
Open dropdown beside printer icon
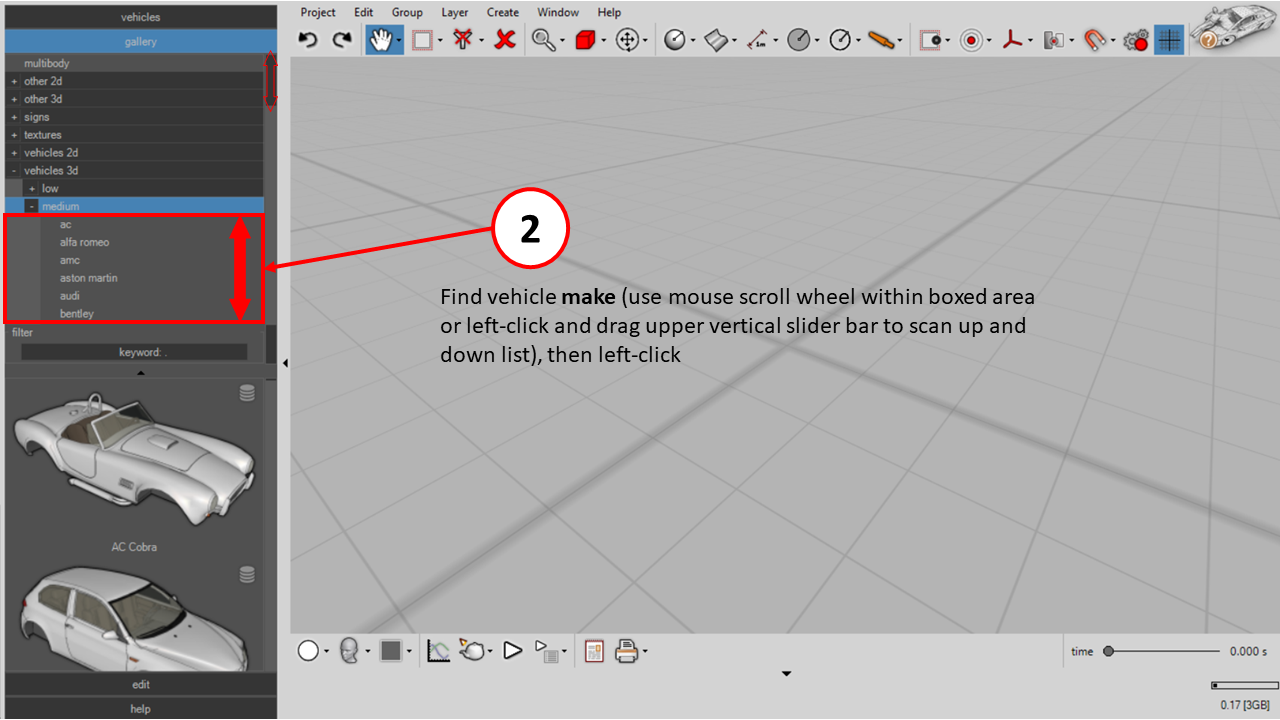point(644,652)
